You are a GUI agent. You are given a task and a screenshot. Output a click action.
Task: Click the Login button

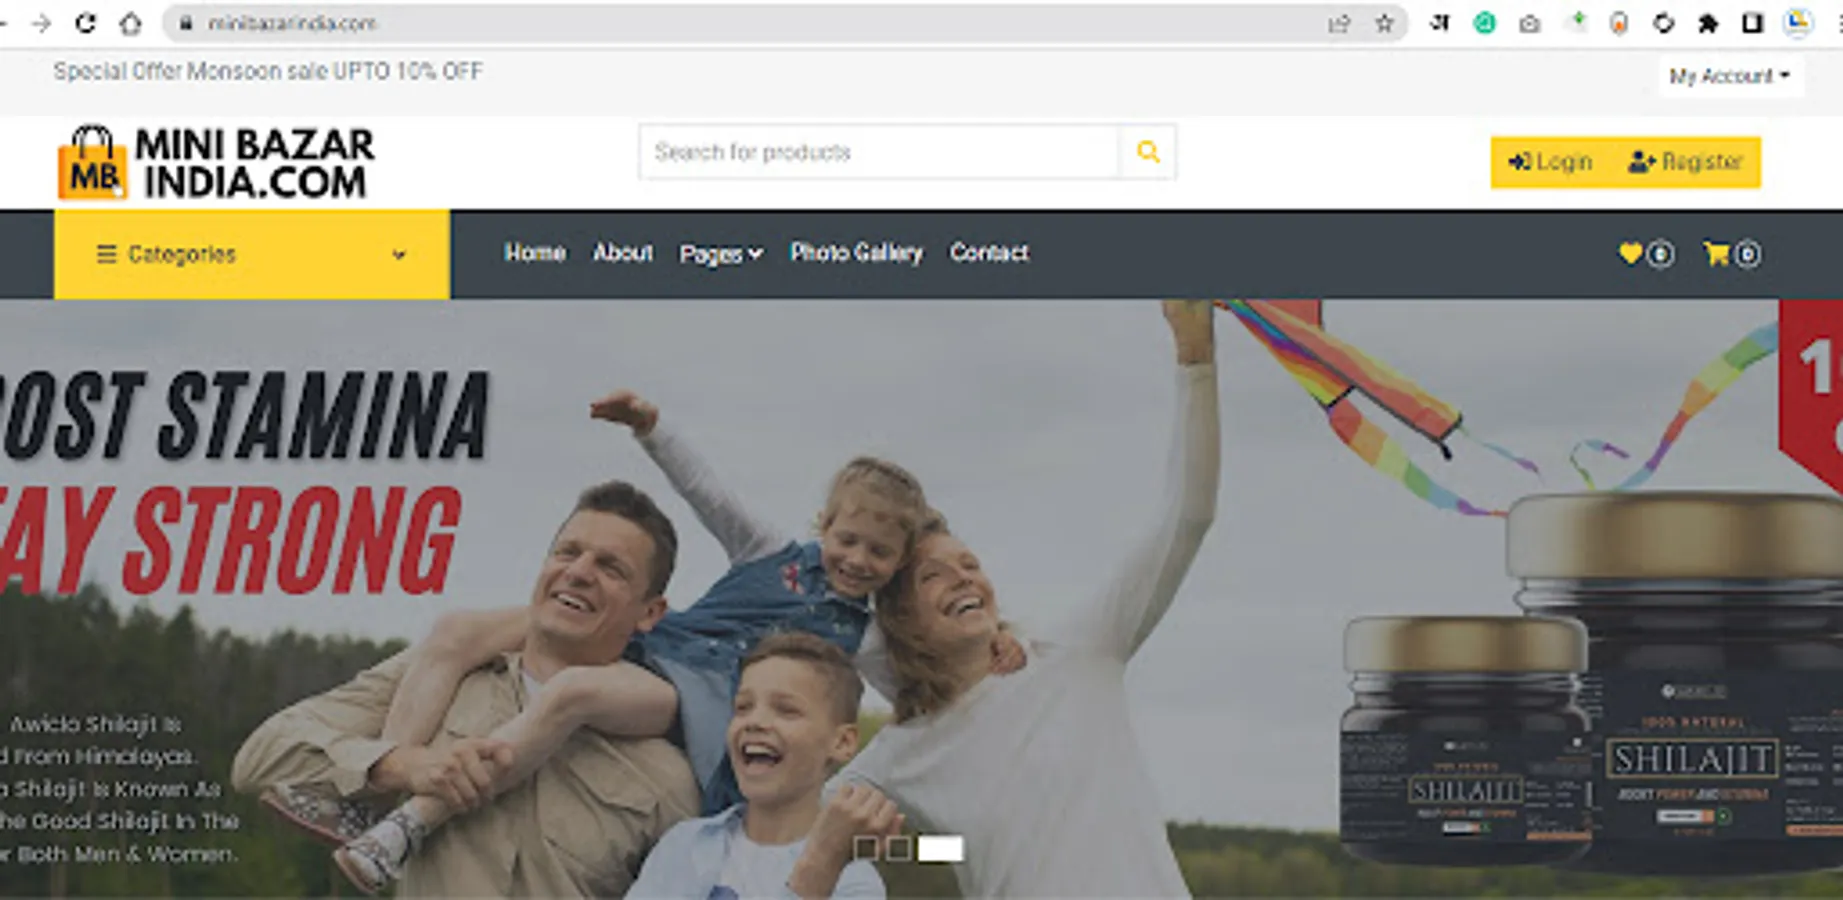point(1551,162)
